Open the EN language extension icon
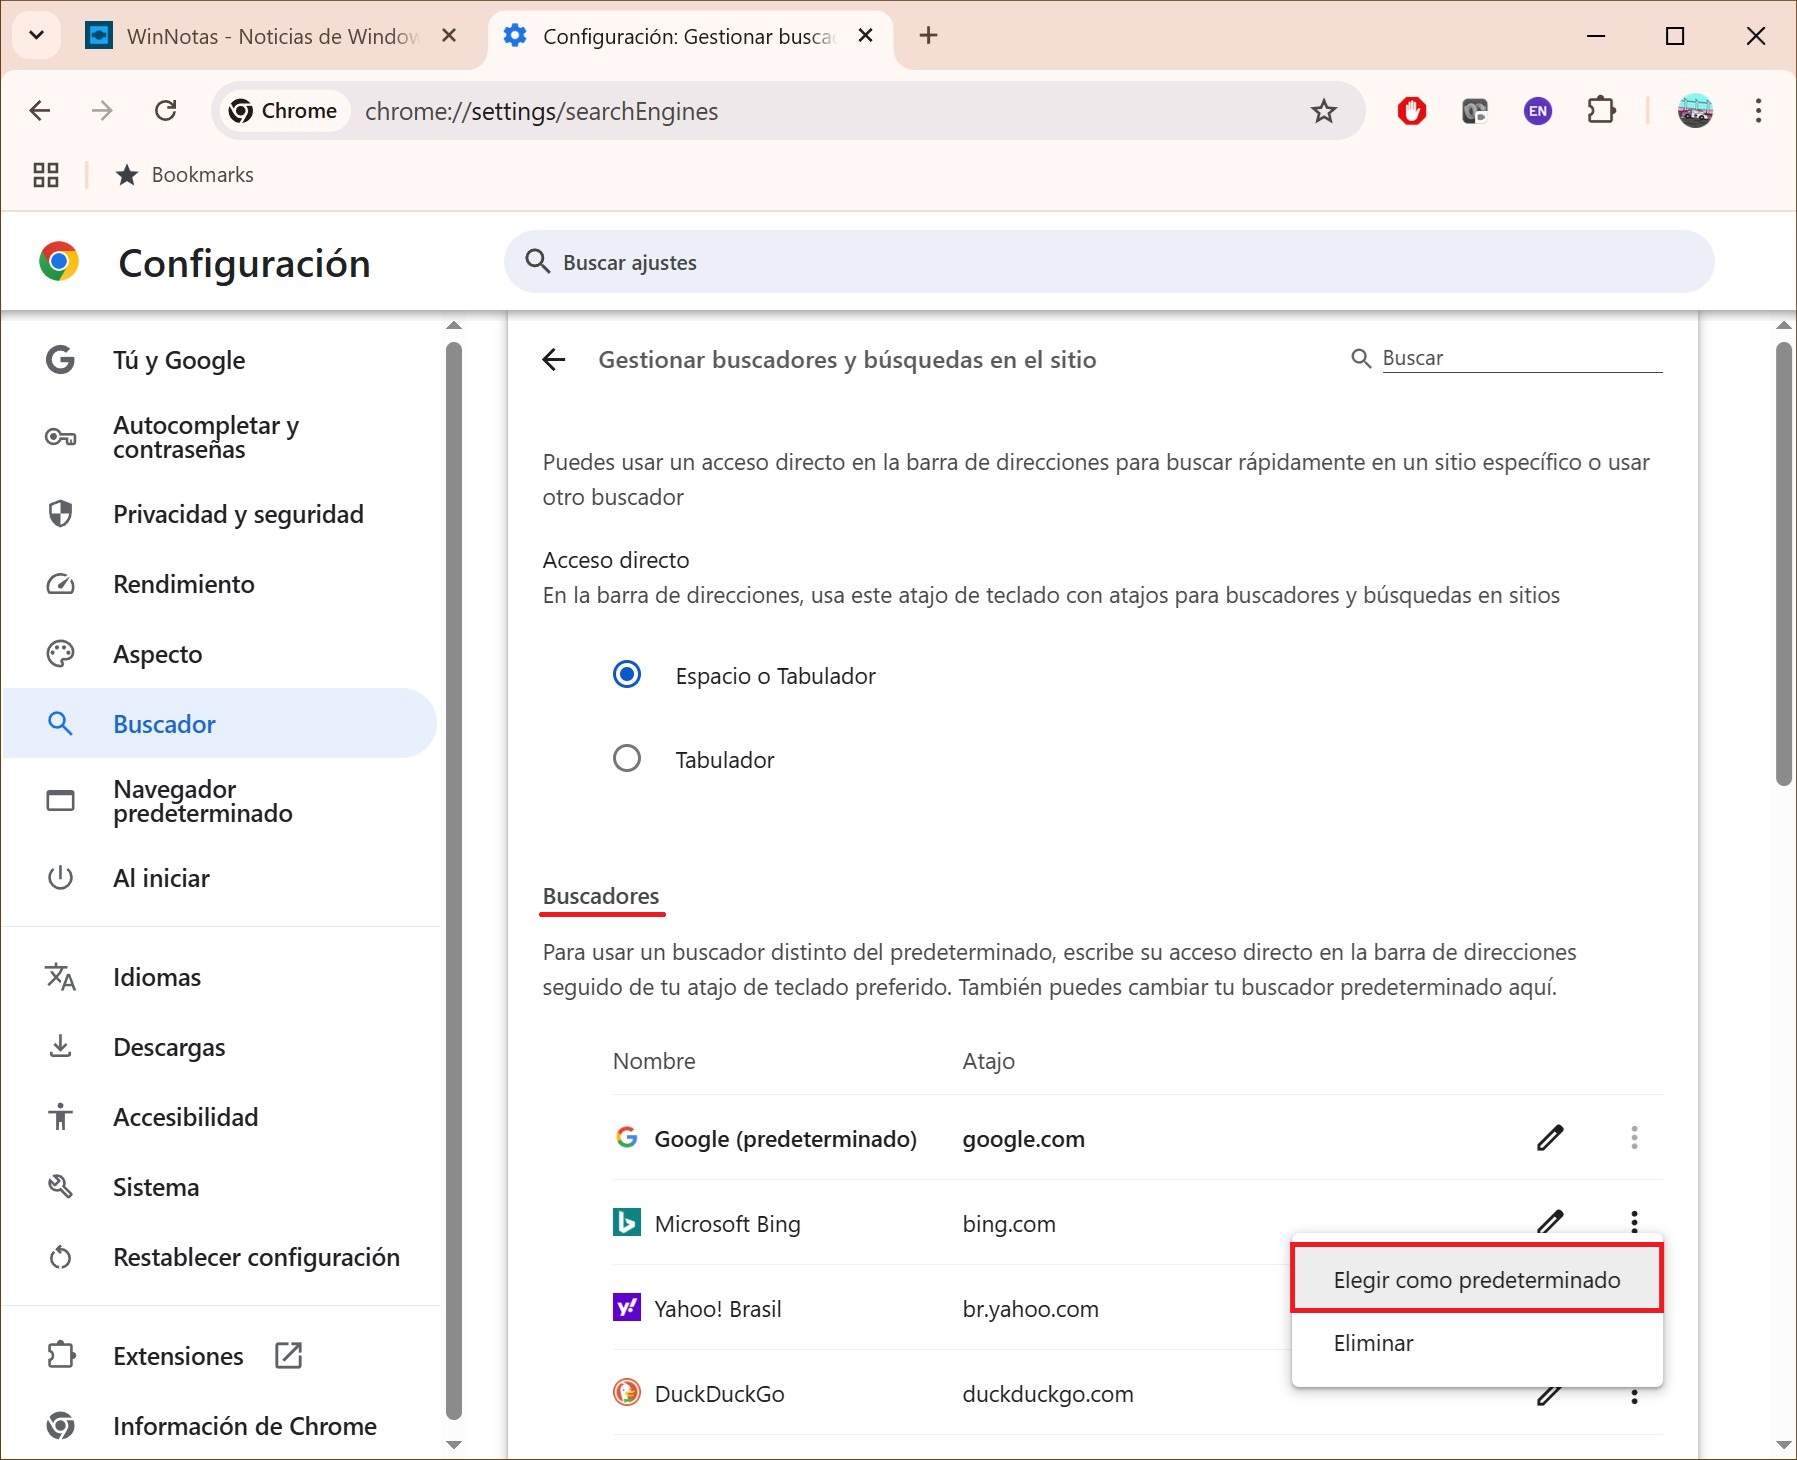Screen dimensions: 1797x1460 [x=1538, y=111]
